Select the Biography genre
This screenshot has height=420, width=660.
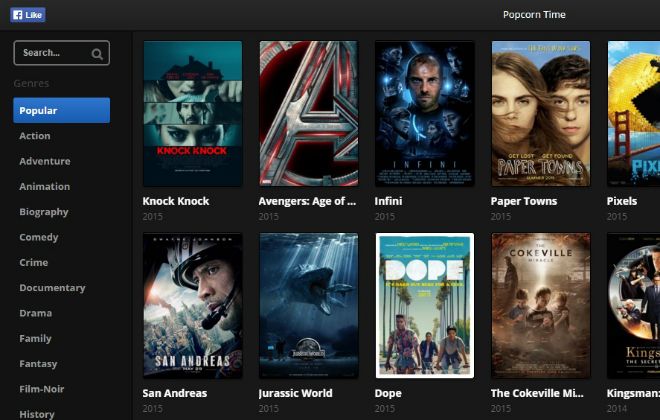pos(44,212)
